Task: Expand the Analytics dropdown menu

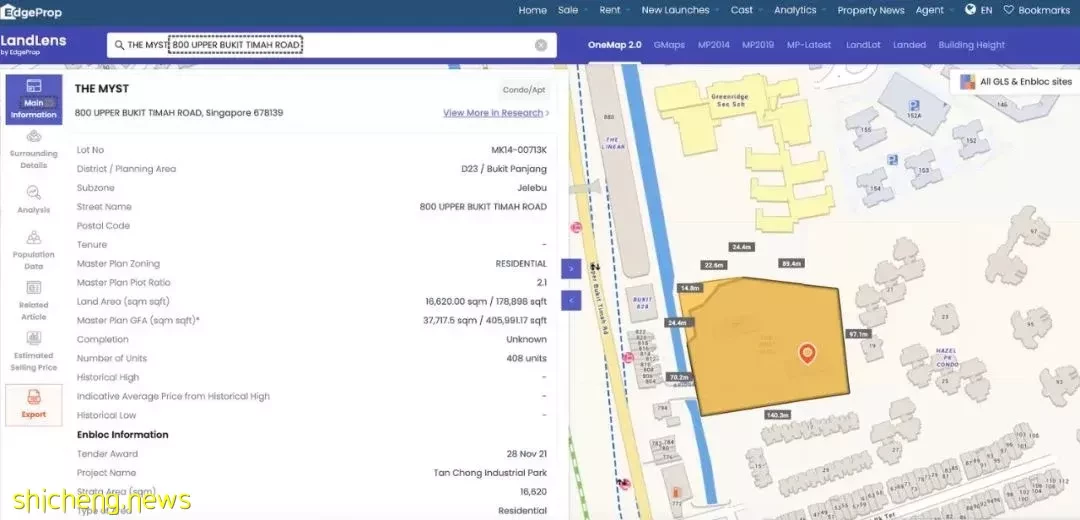Action: point(800,10)
